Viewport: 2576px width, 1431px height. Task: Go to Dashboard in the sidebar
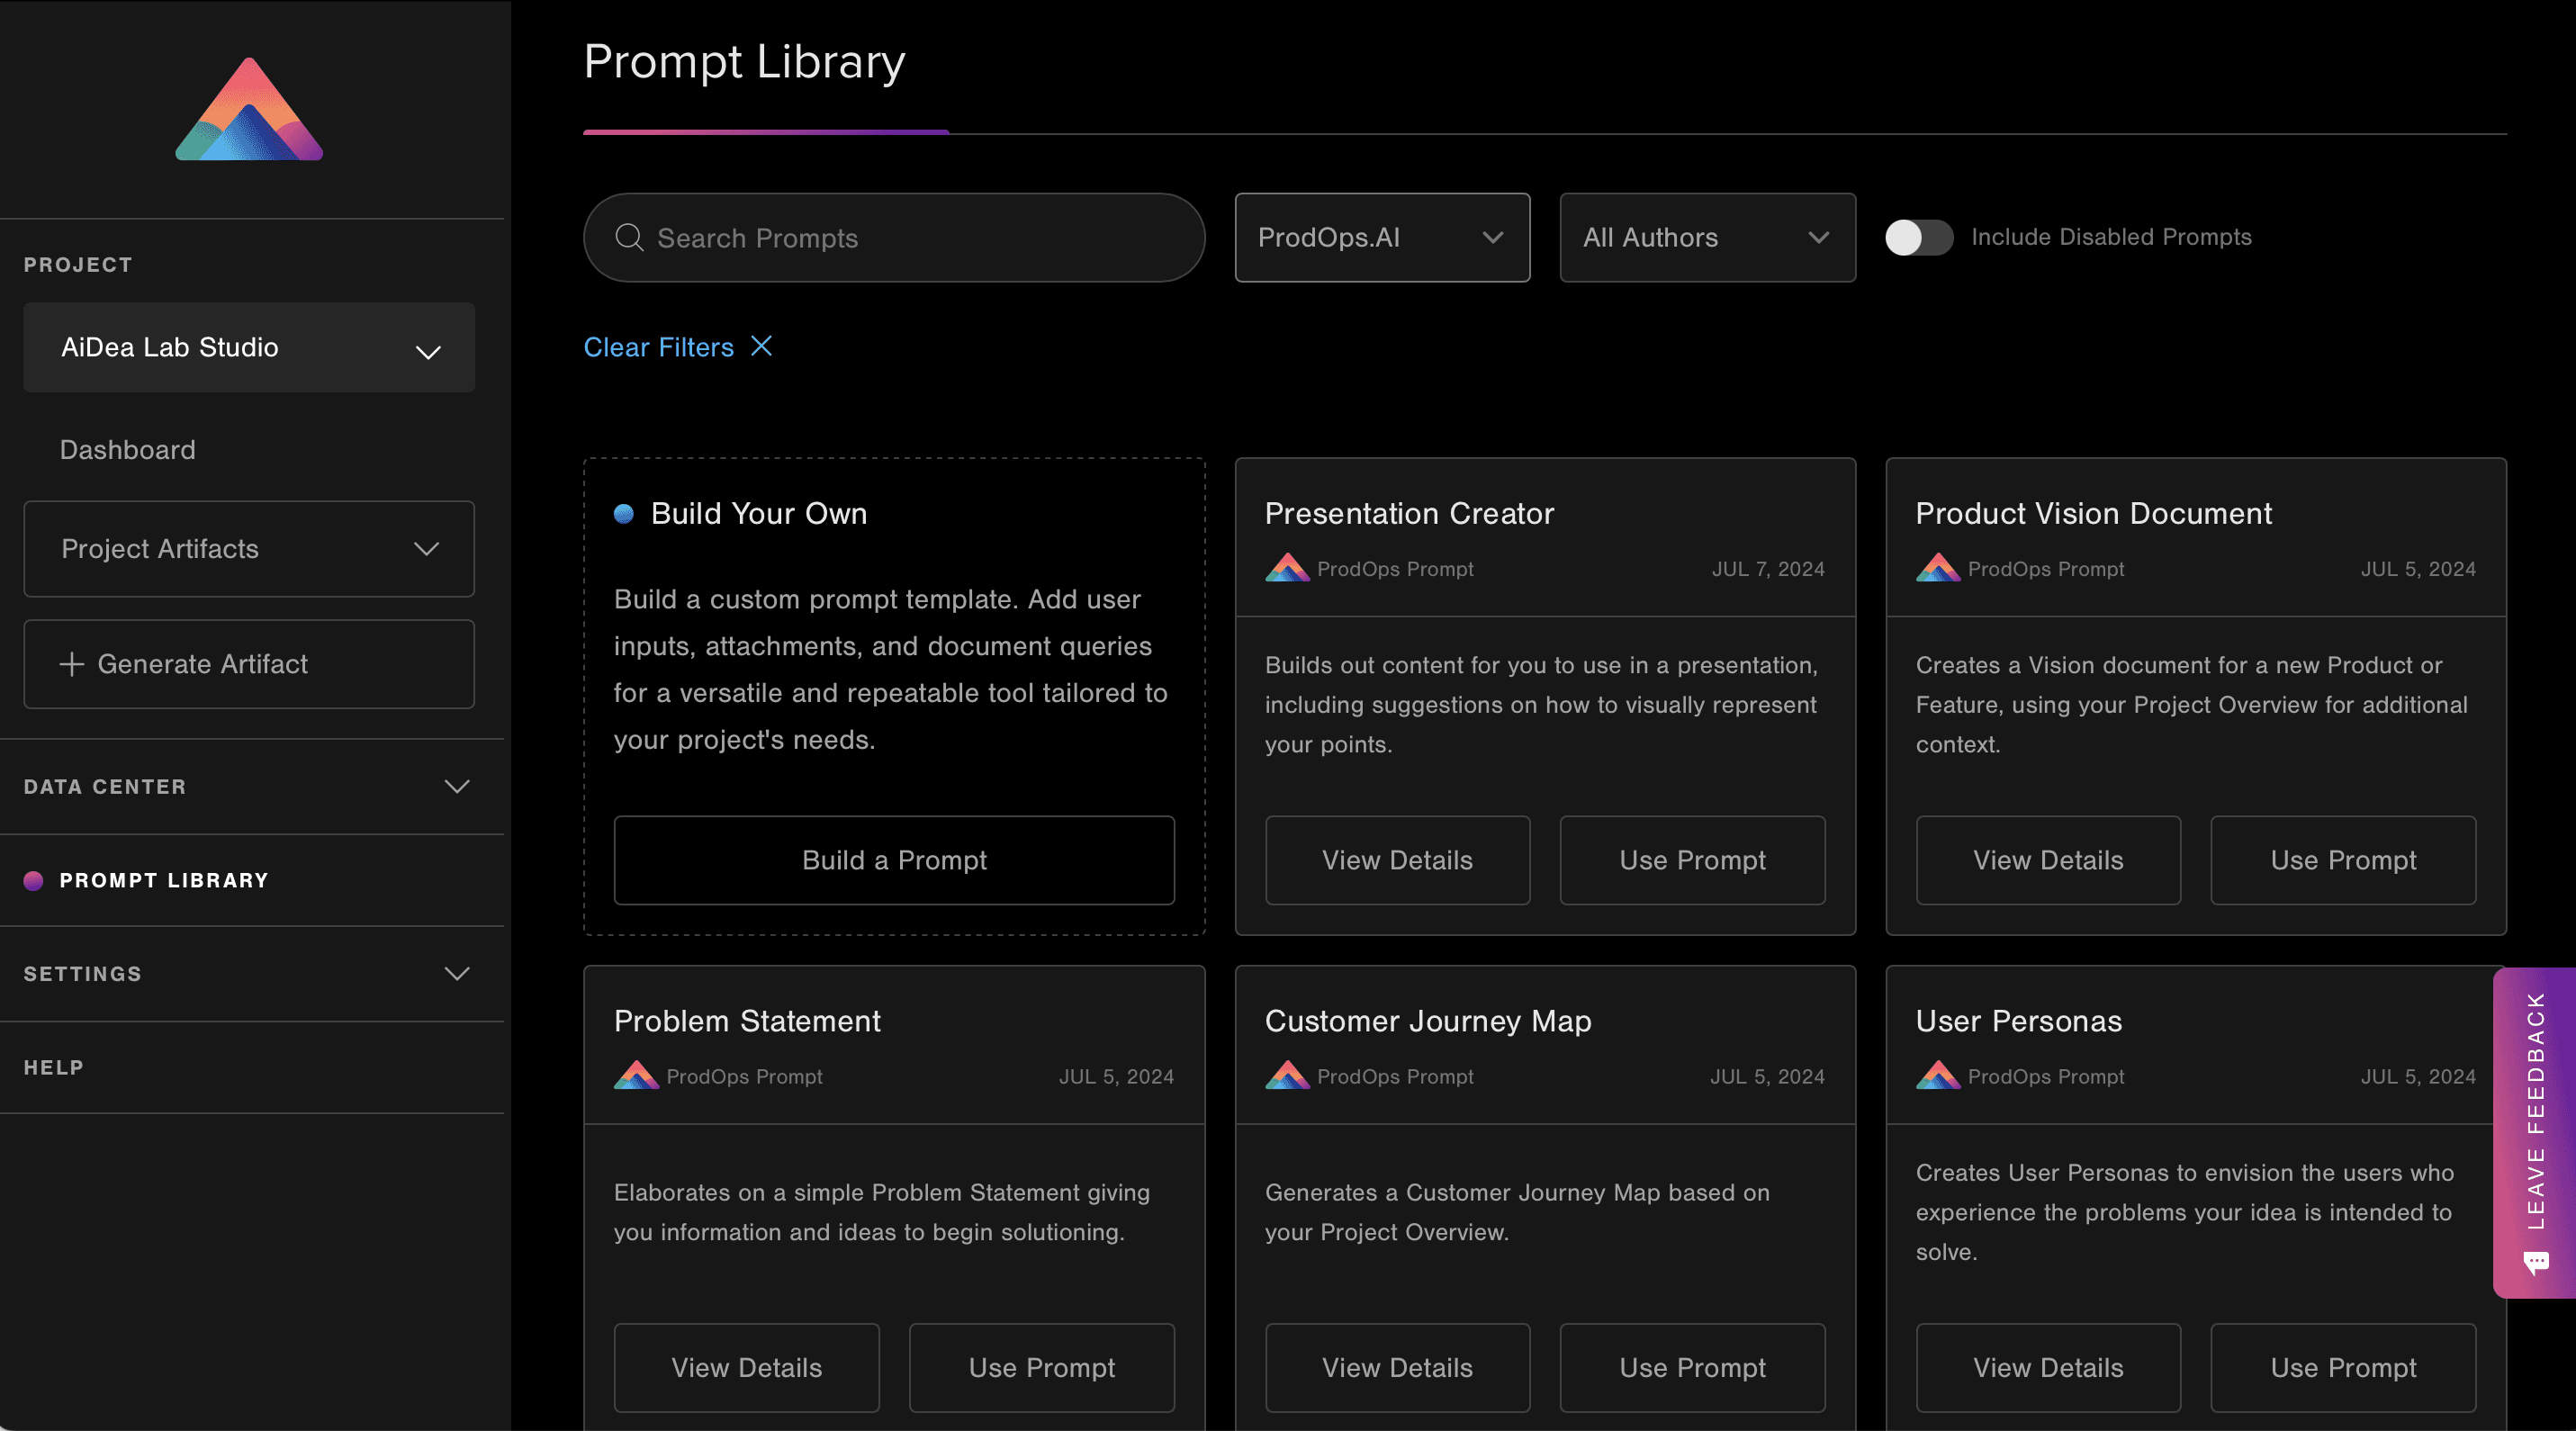tap(128, 450)
